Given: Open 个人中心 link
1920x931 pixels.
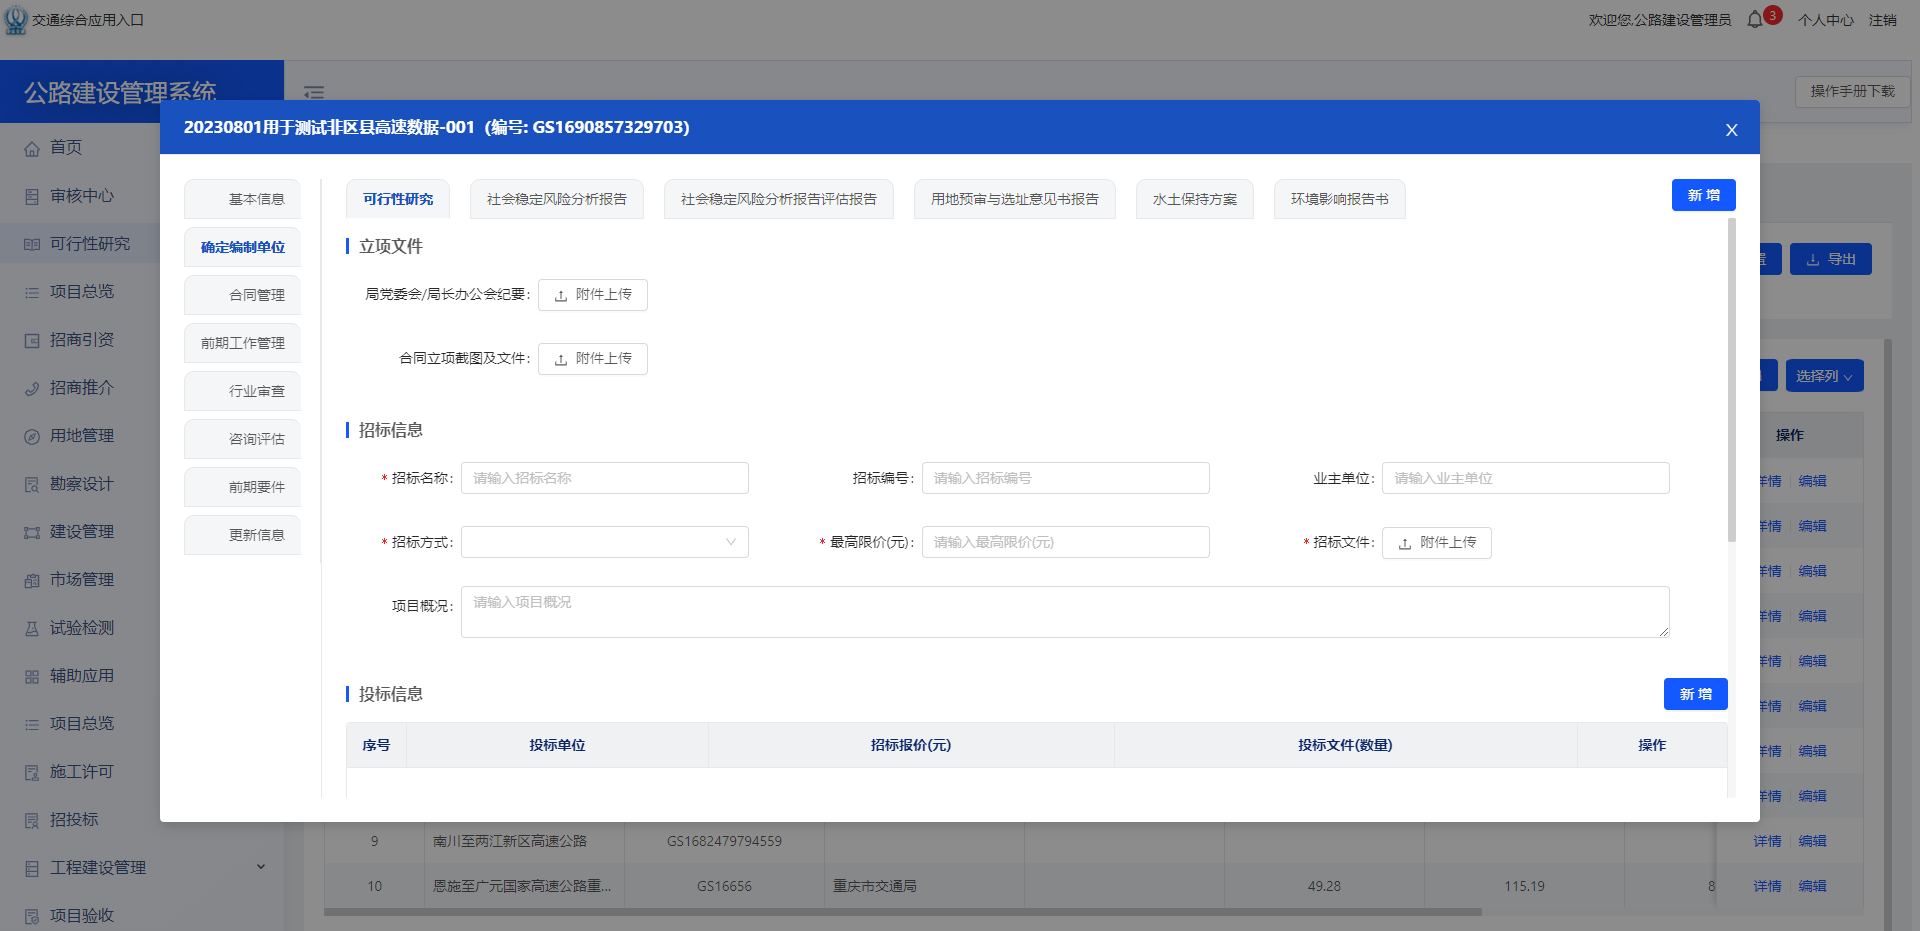Looking at the screenshot, I should click(x=1826, y=20).
